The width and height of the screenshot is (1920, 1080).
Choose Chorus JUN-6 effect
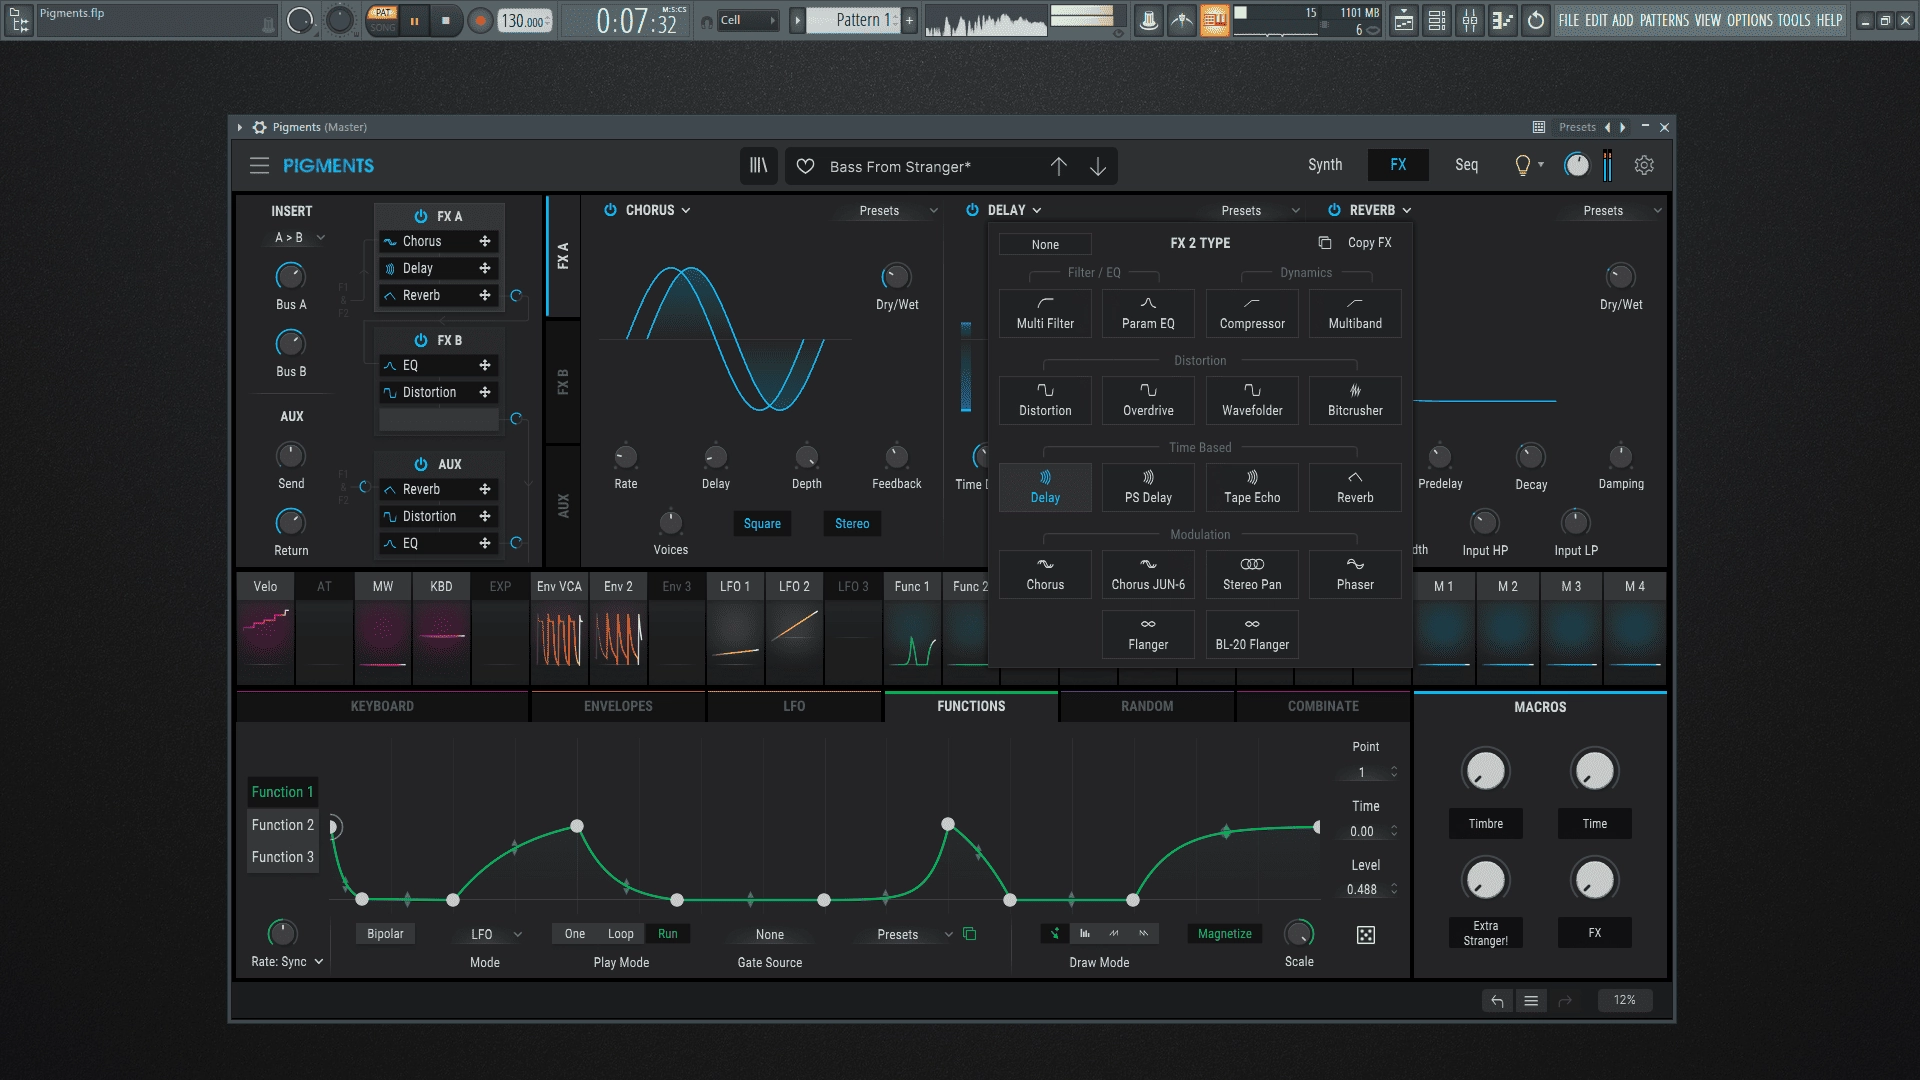point(1148,574)
